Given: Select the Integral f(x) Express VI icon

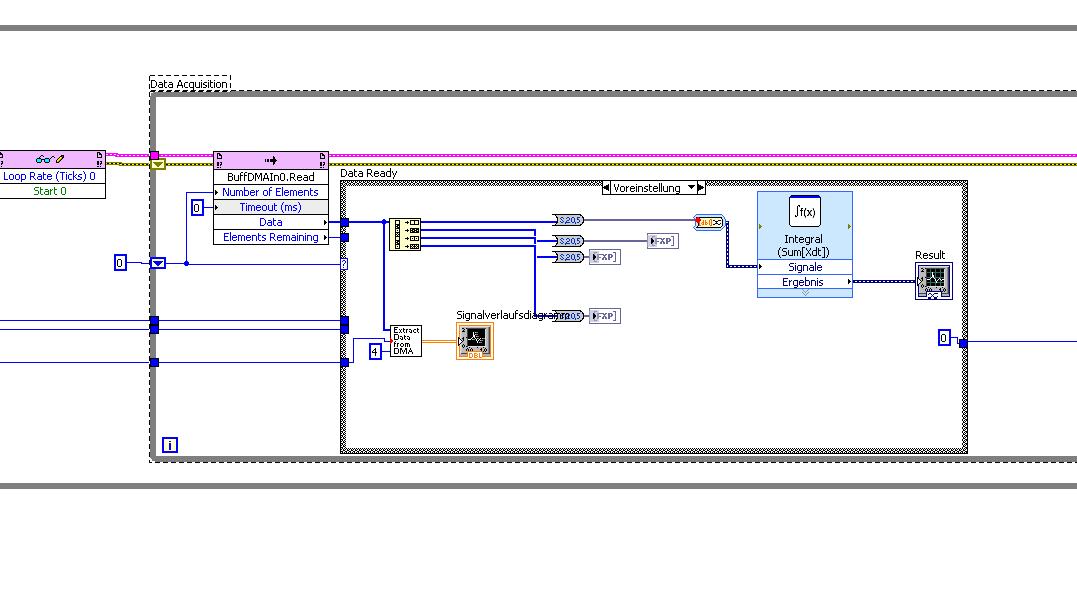Looking at the screenshot, I should [804, 212].
